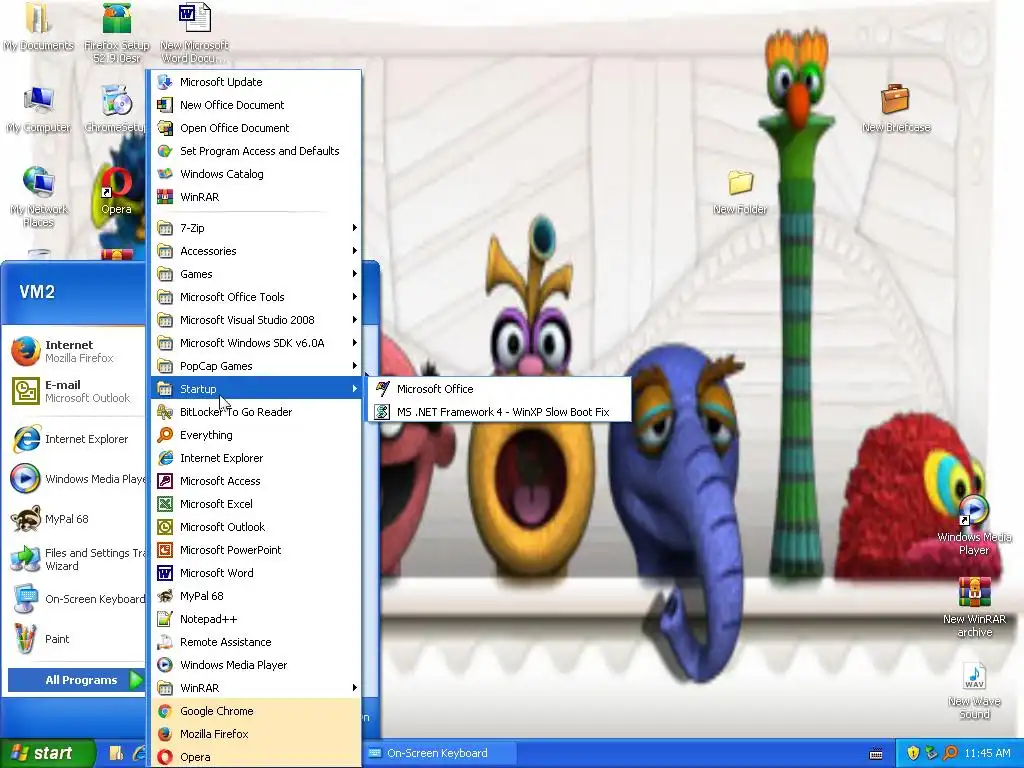Expand Accessories submenu arrow
Image resolution: width=1024 pixels, height=768 pixels.
click(x=355, y=251)
